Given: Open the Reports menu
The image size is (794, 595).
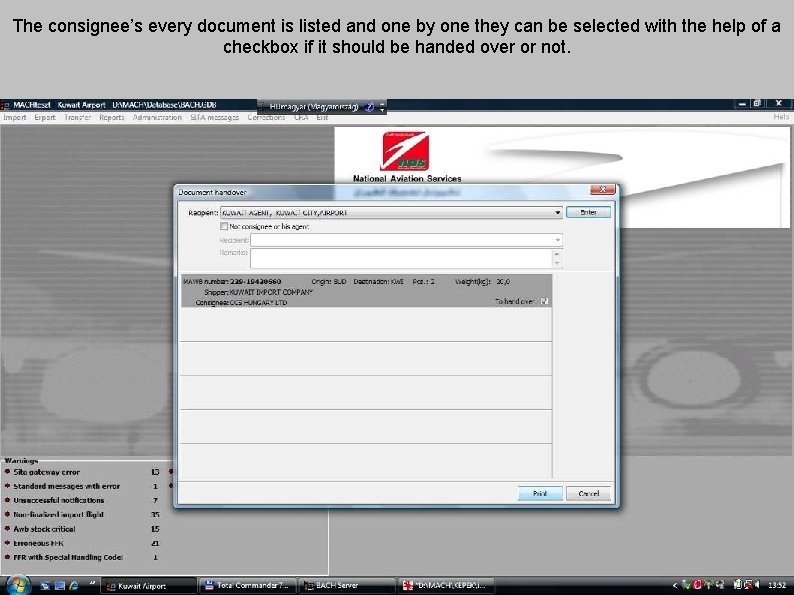Looking at the screenshot, I should (112, 117).
